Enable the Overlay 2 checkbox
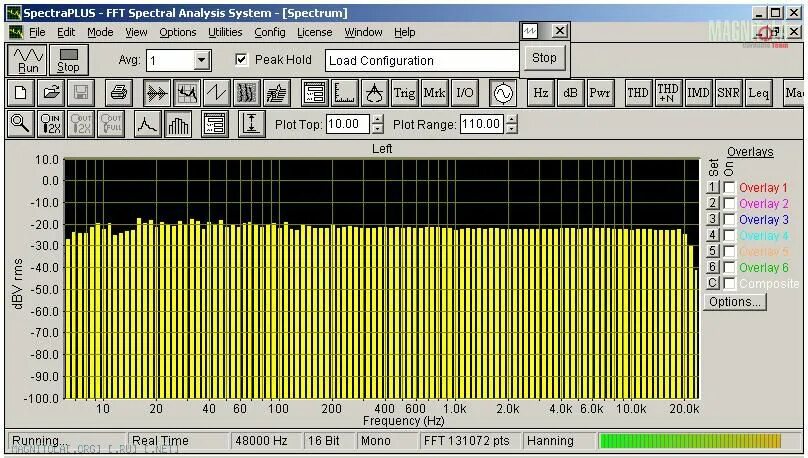Viewport: 808px width, 458px height. tap(729, 203)
